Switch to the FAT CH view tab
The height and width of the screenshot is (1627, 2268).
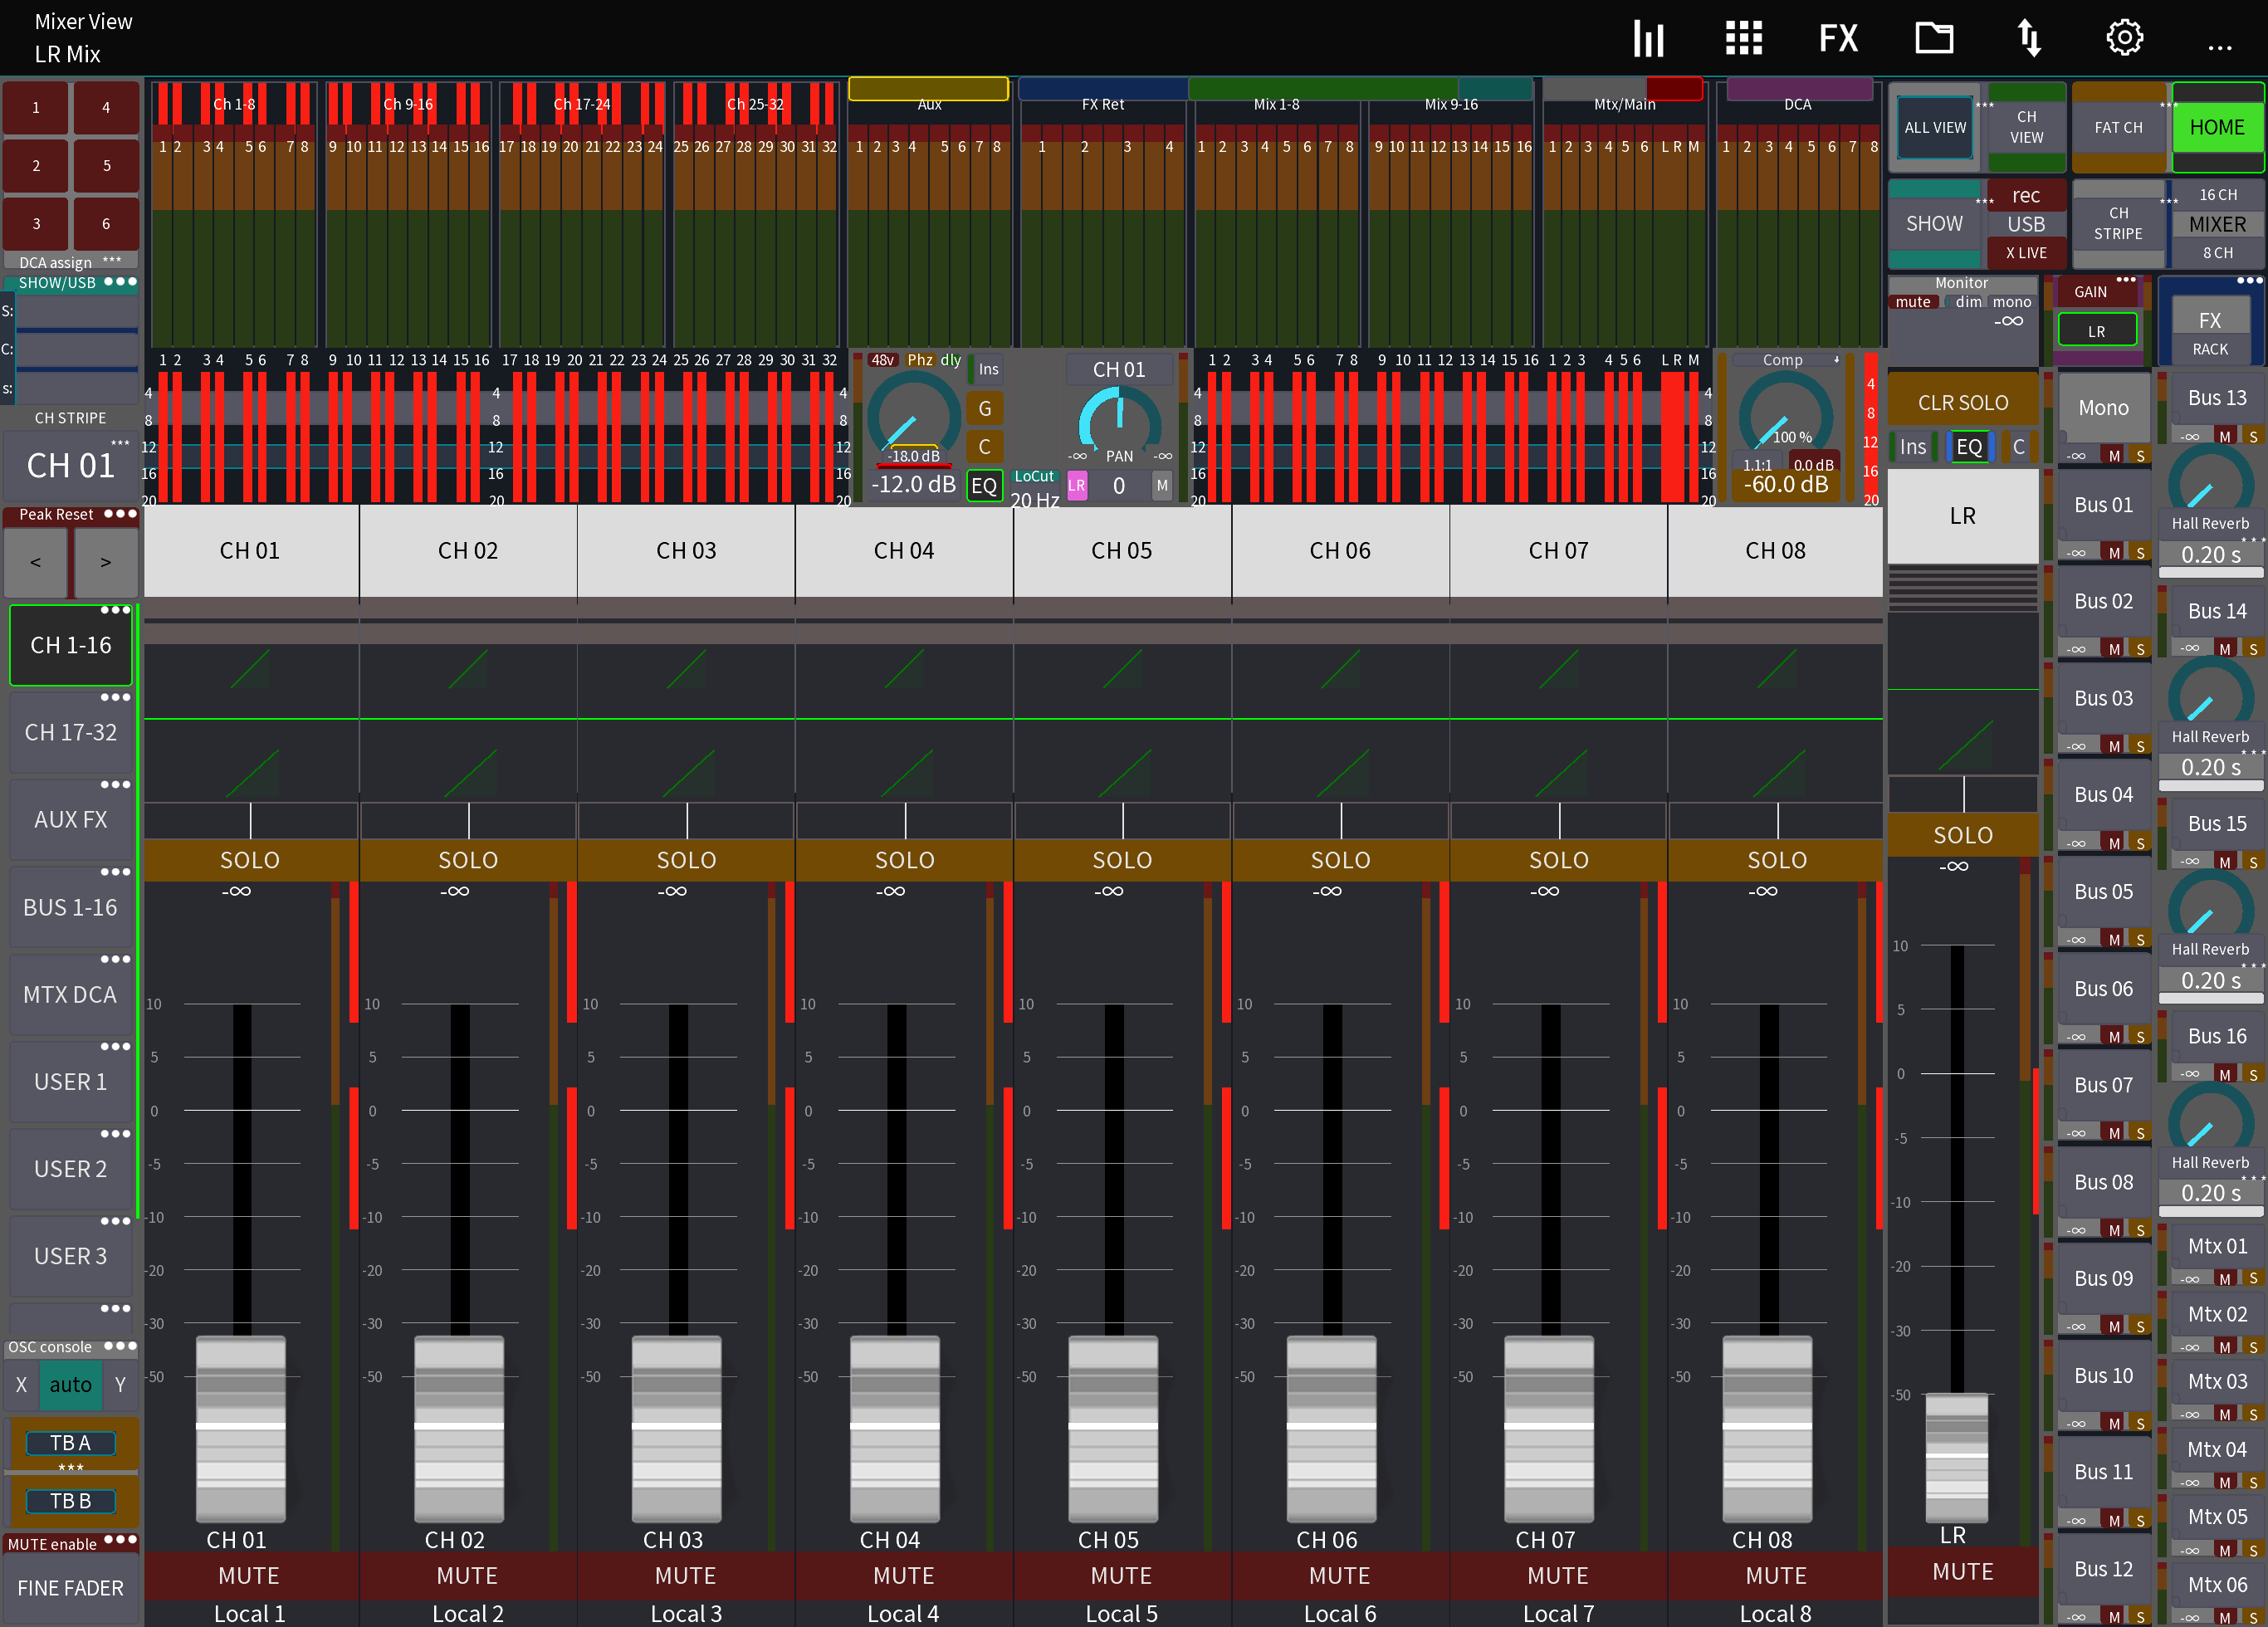[x=2119, y=127]
